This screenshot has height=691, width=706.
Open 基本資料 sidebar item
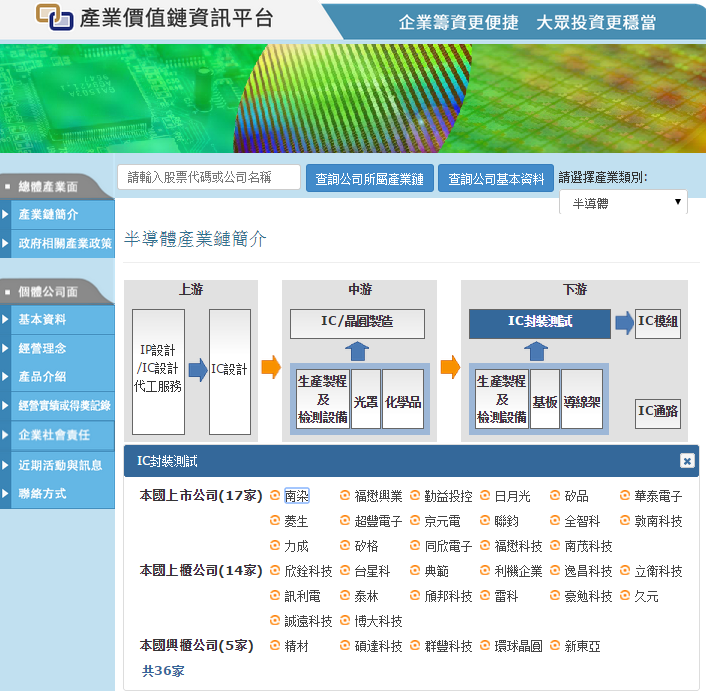pyautogui.click(x=58, y=320)
